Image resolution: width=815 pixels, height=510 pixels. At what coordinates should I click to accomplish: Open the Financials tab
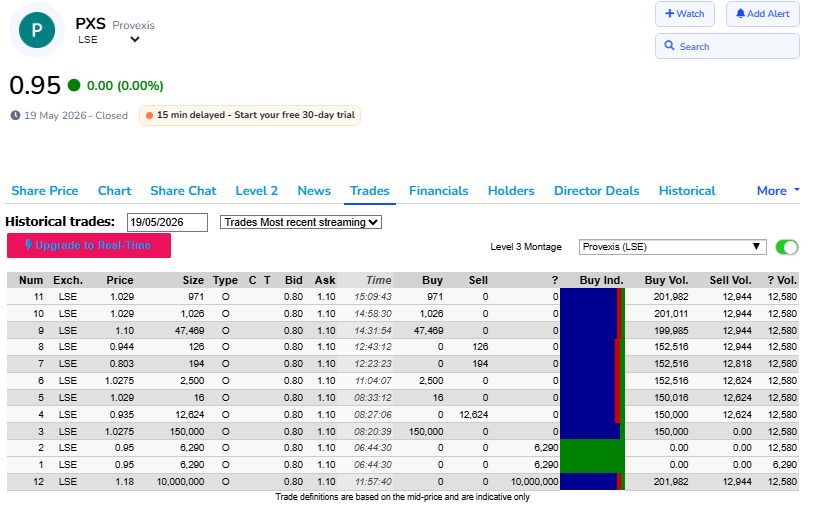(x=439, y=191)
